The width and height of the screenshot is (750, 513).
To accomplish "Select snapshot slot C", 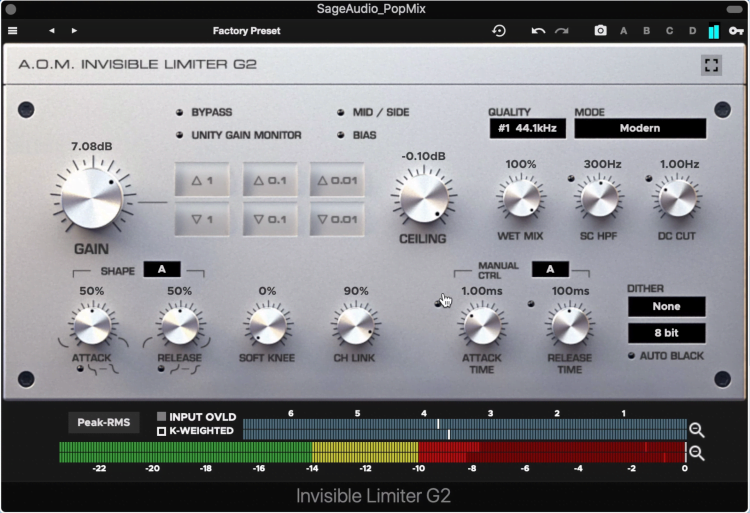I will click(x=670, y=31).
